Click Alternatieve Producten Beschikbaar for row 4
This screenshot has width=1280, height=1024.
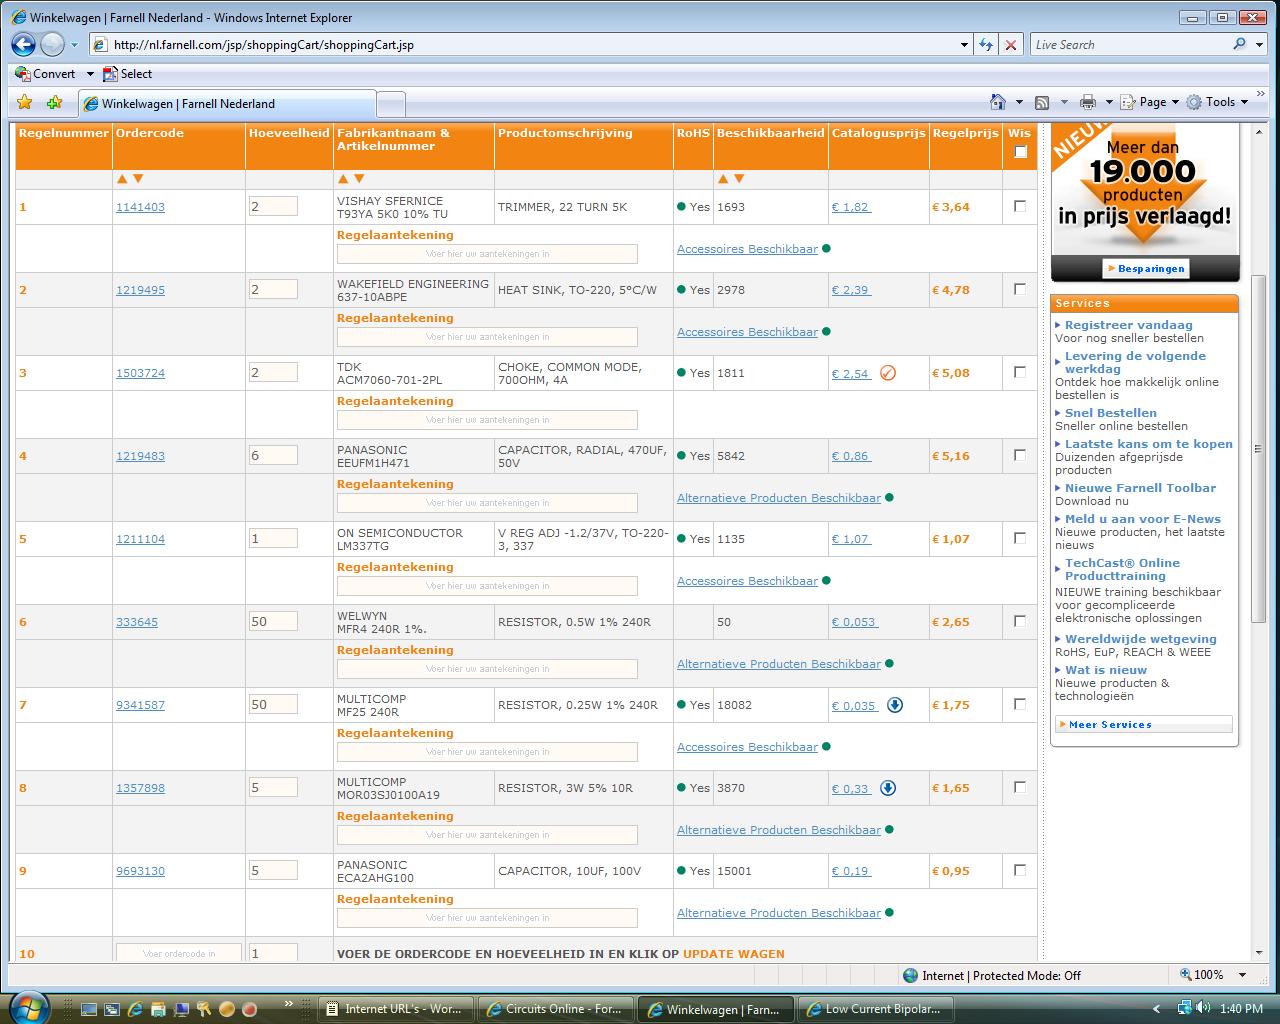(x=779, y=498)
